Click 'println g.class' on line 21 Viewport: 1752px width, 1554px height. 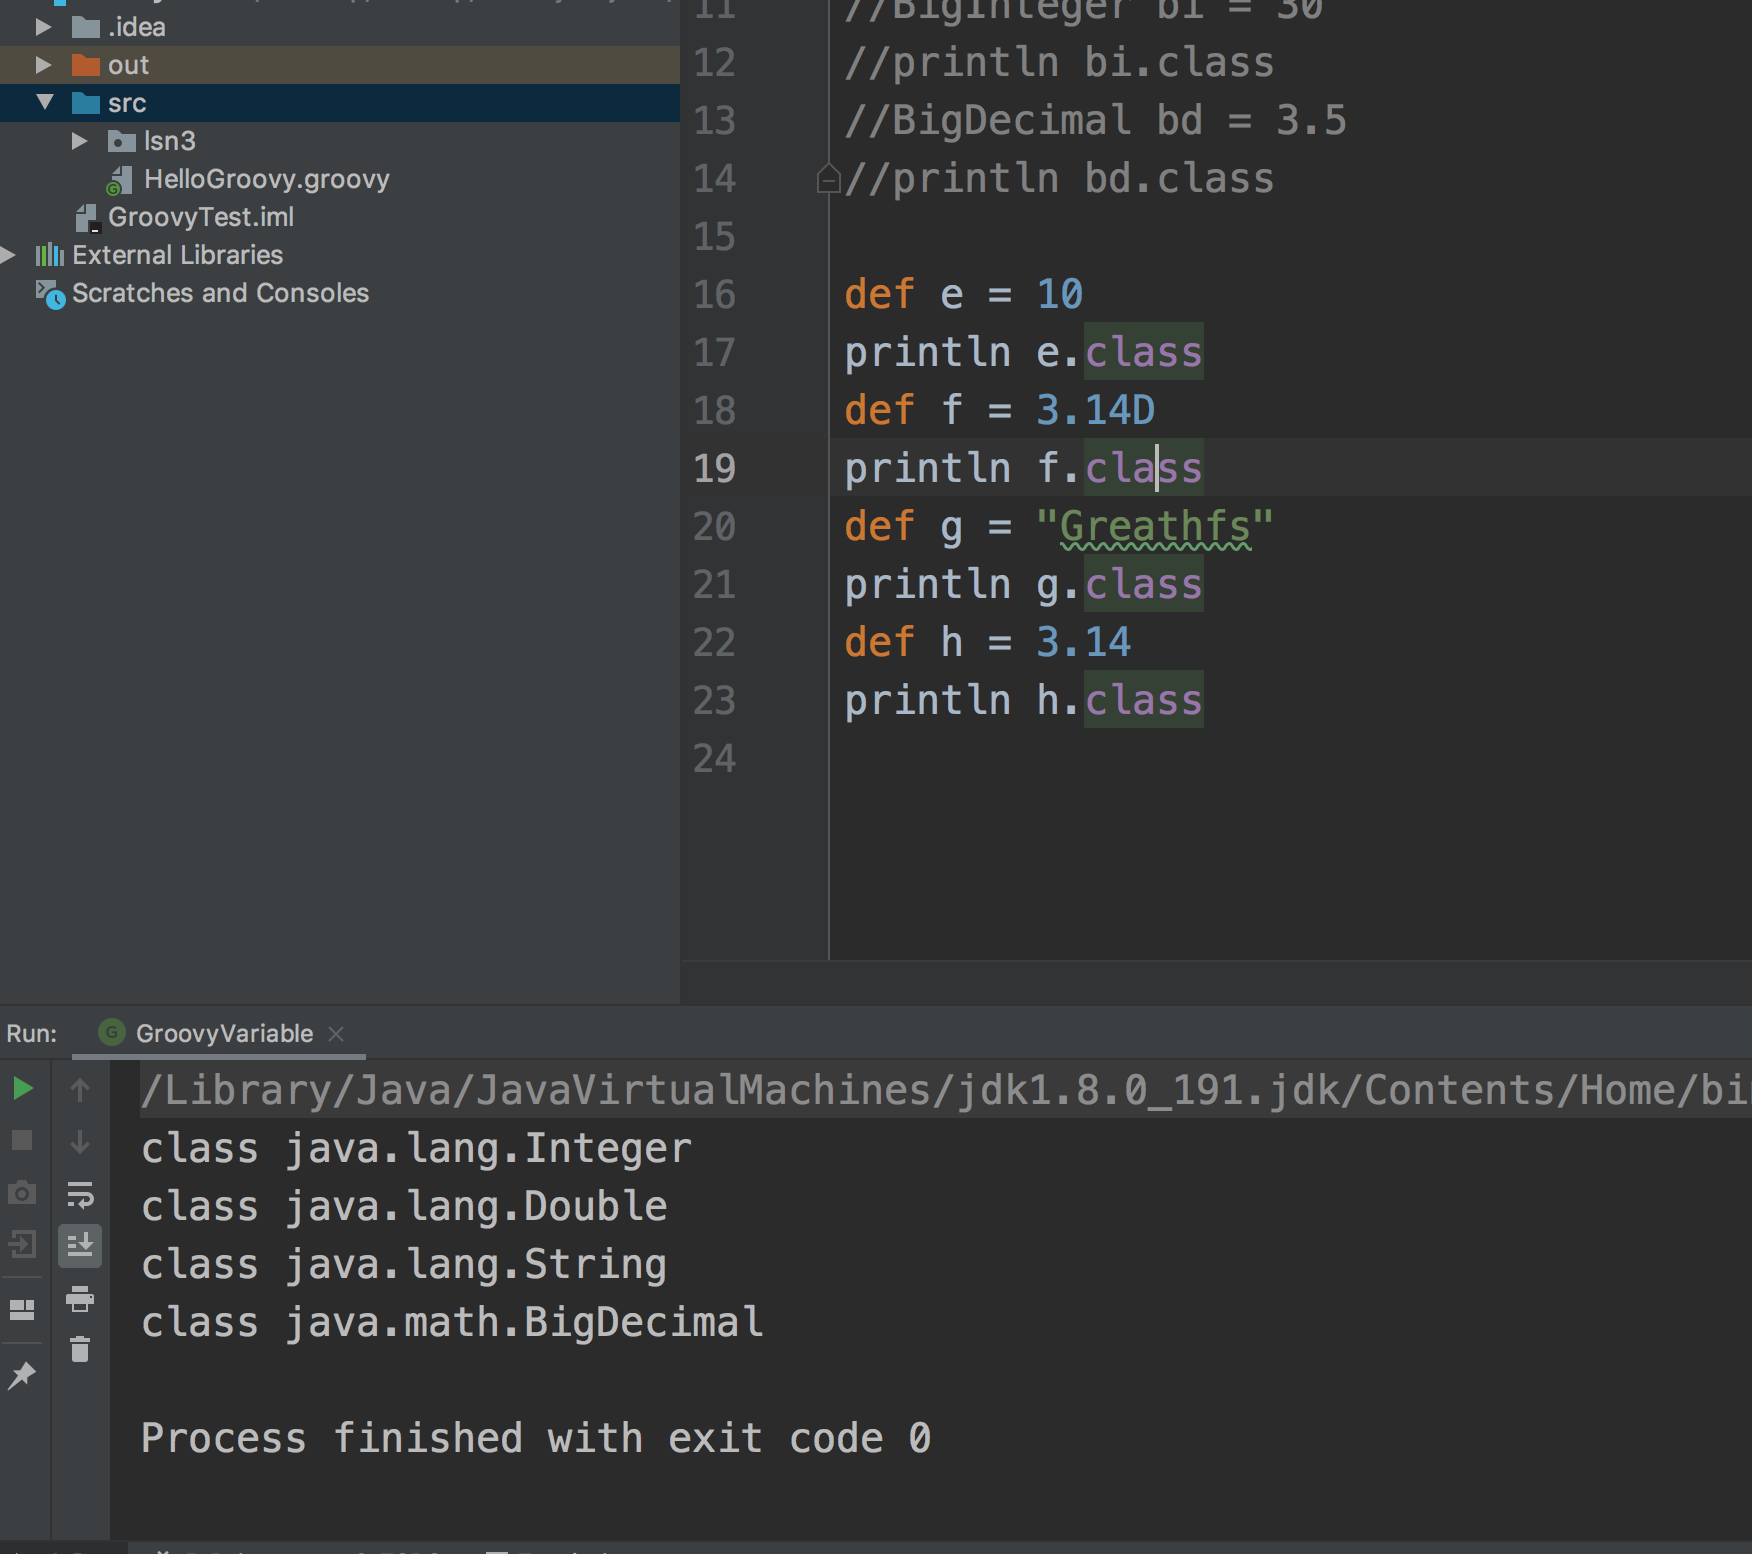coord(1023,584)
